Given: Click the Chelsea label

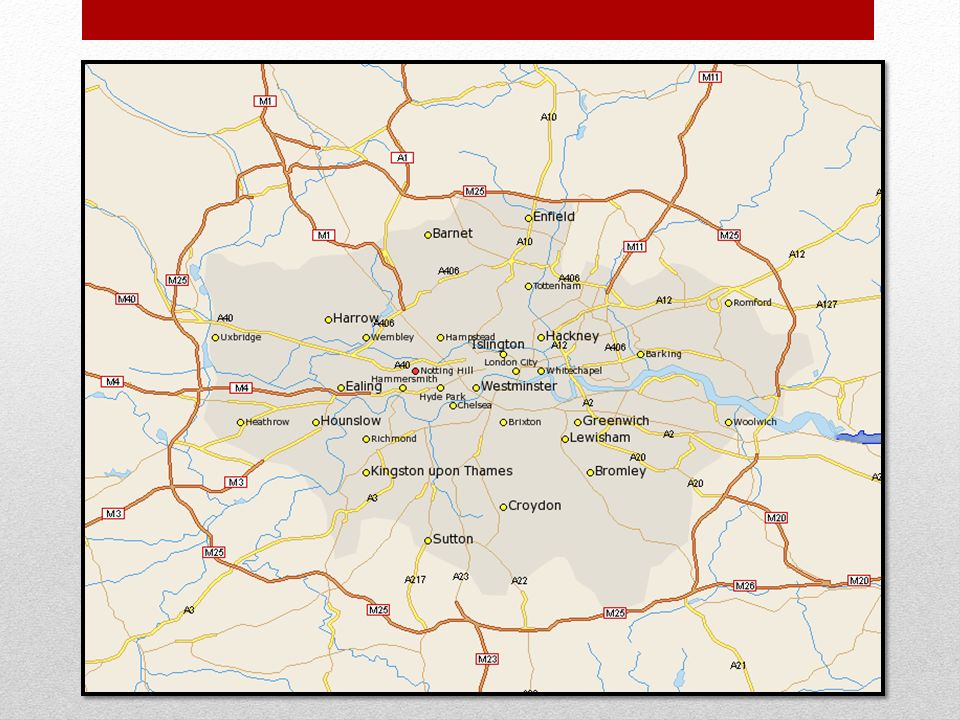Looking at the screenshot, I should coord(474,405).
